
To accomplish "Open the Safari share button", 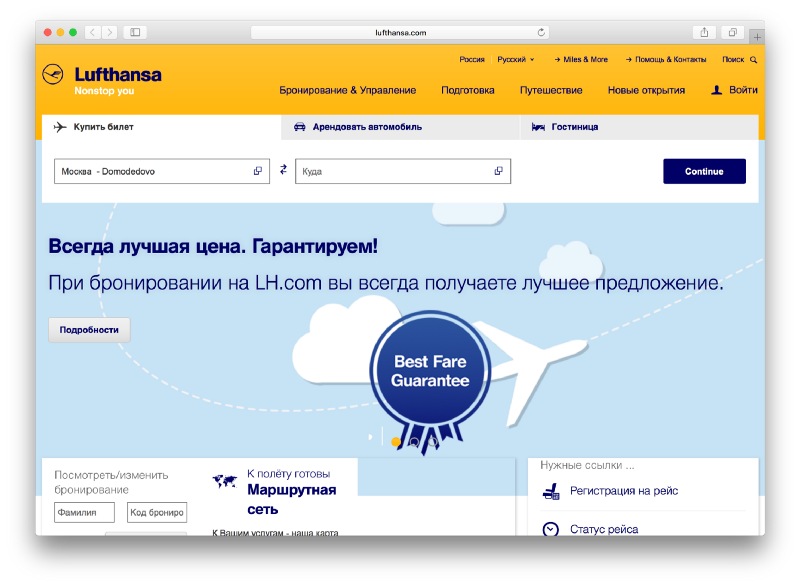I will [704, 32].
